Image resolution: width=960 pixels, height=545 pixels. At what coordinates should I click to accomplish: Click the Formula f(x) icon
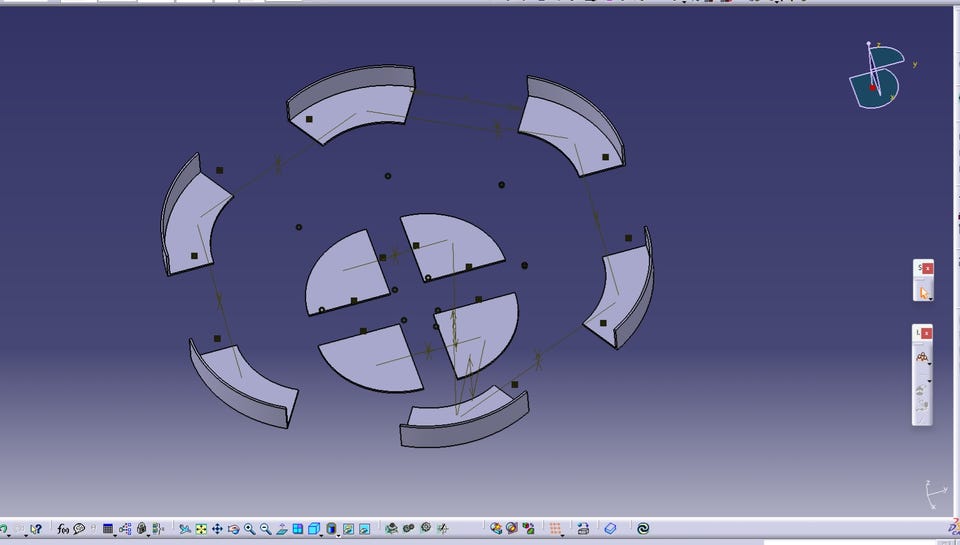pos(63,528)
